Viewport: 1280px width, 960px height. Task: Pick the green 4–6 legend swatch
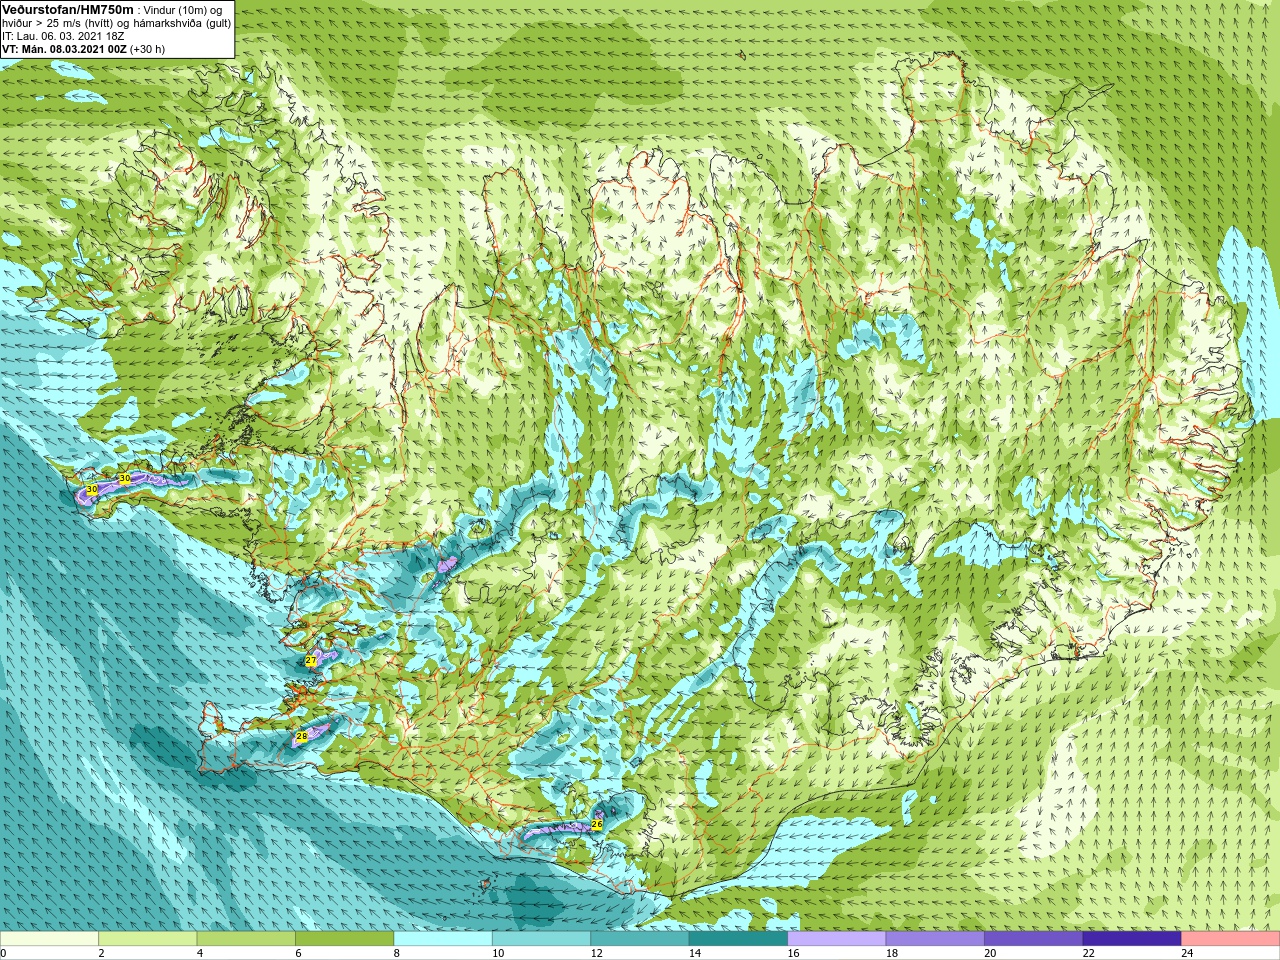click(246, 939)
